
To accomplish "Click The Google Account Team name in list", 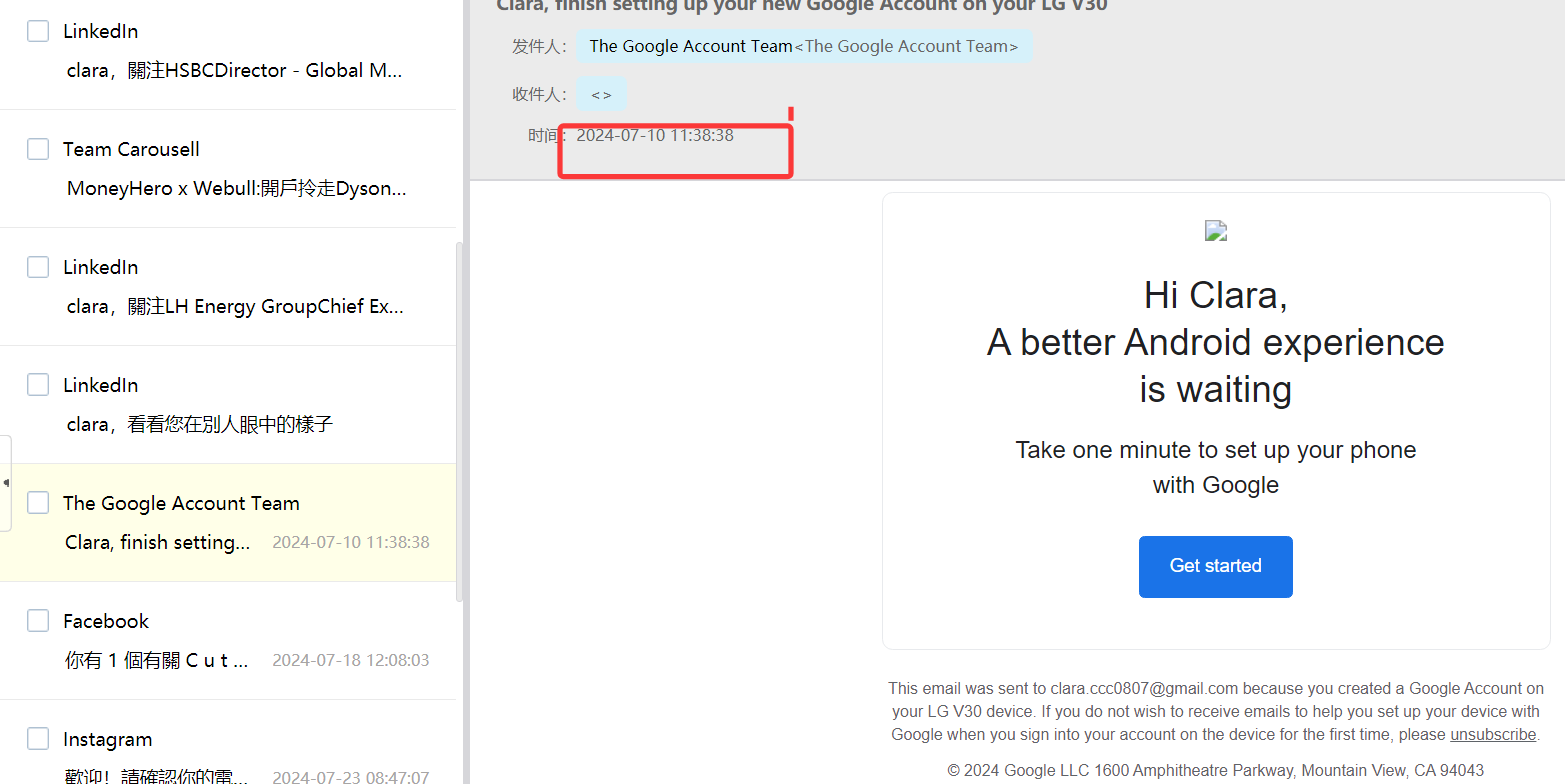I will [181, 503].
